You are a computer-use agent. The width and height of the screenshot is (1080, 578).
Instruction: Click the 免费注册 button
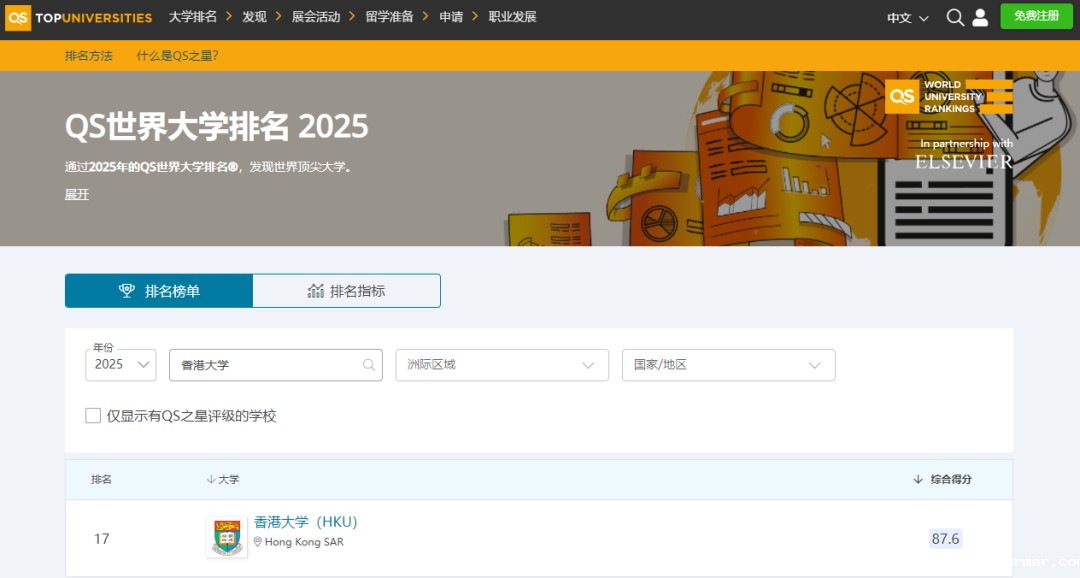(1036, 17)
